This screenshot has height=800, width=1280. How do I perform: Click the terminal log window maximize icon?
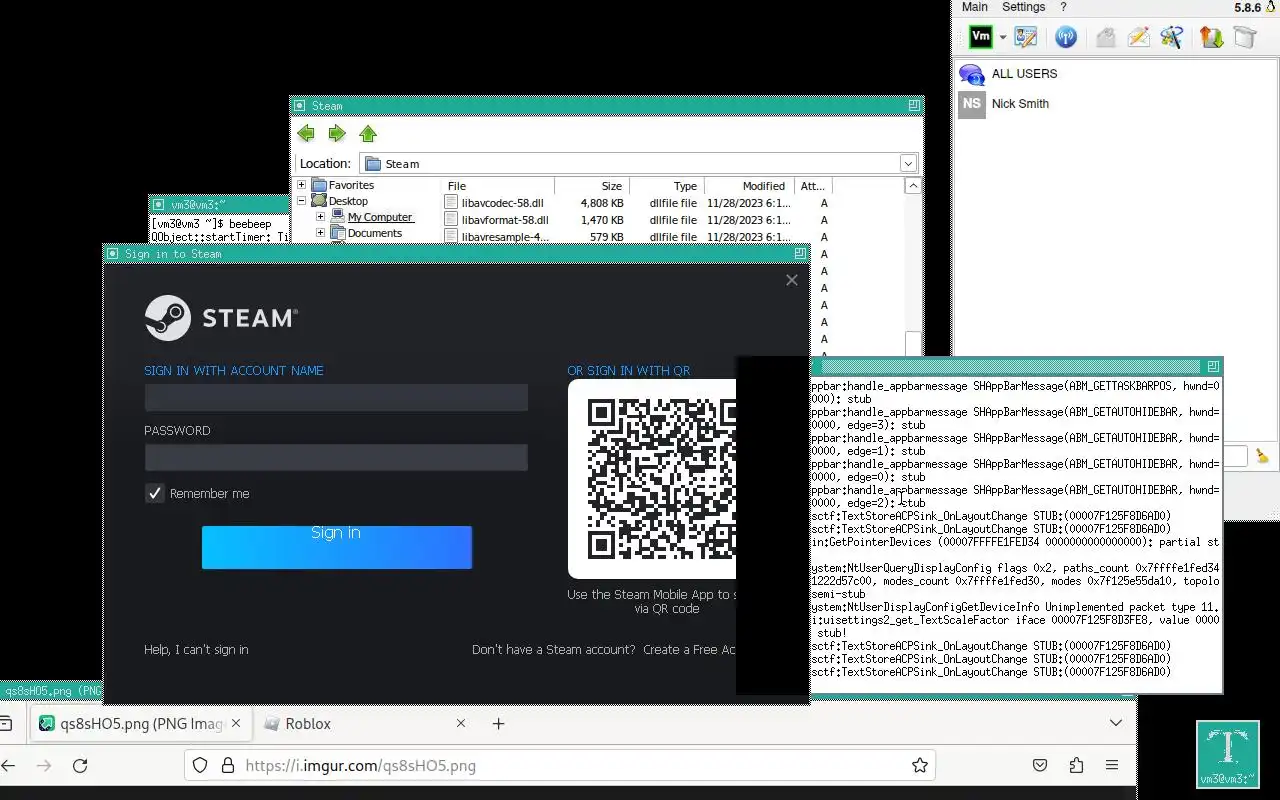tap(1213, 367)
